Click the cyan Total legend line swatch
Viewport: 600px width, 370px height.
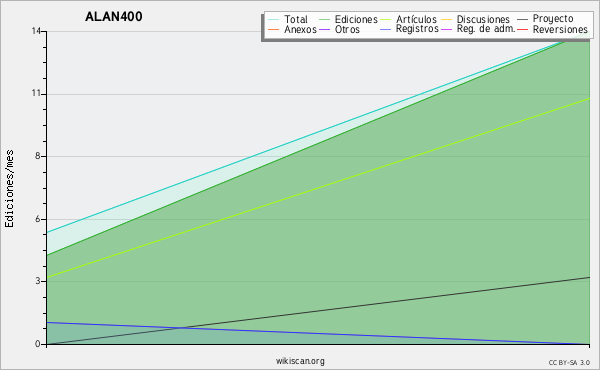(273, 19)
